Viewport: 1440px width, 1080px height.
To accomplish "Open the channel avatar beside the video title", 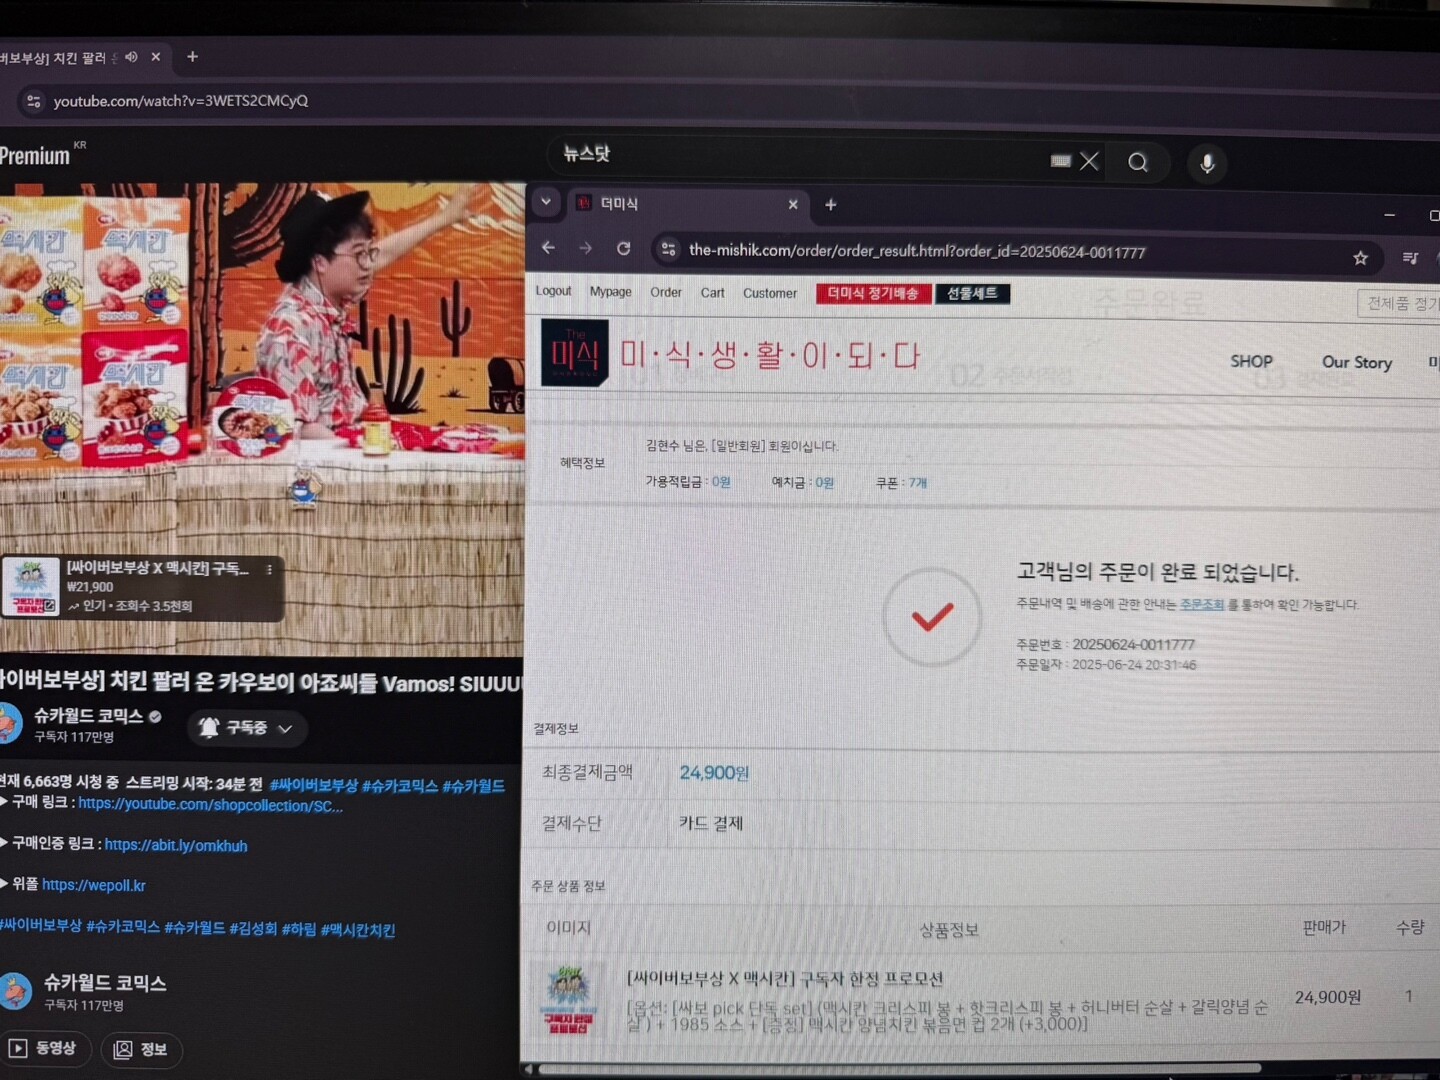I will [9, 724].
